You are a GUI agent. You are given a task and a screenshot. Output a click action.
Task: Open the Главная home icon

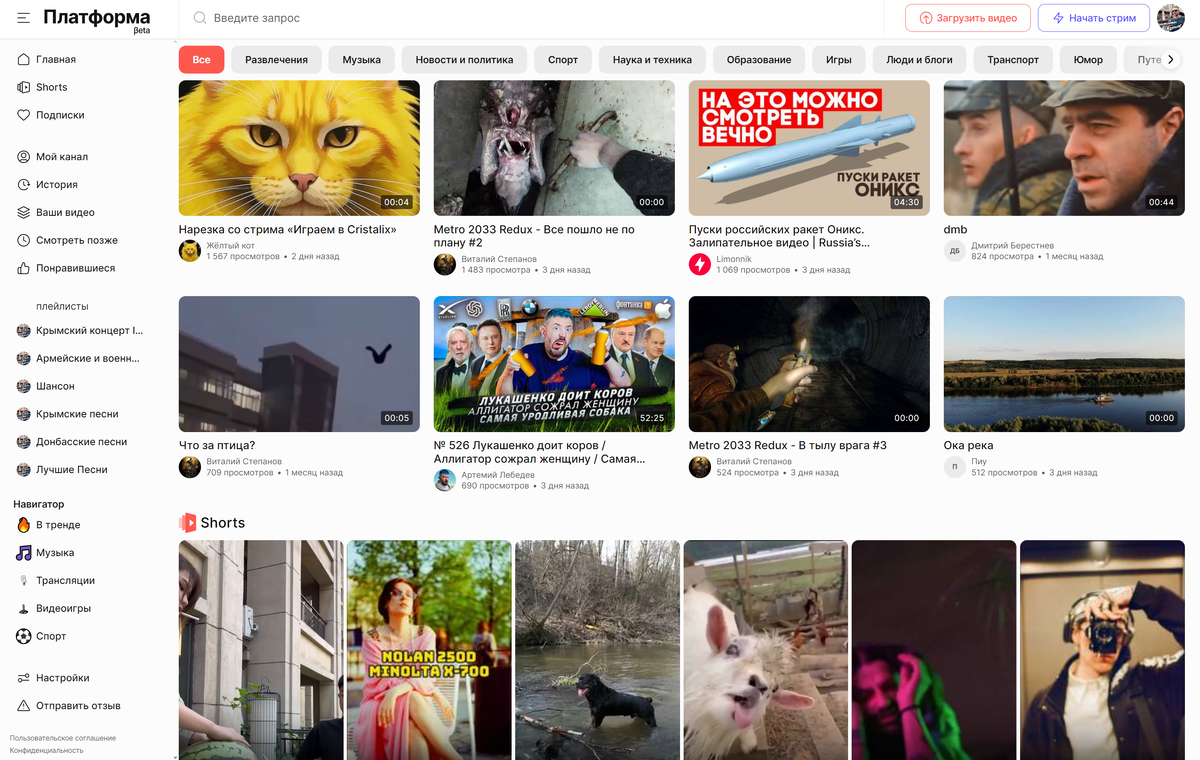(24, 59)
